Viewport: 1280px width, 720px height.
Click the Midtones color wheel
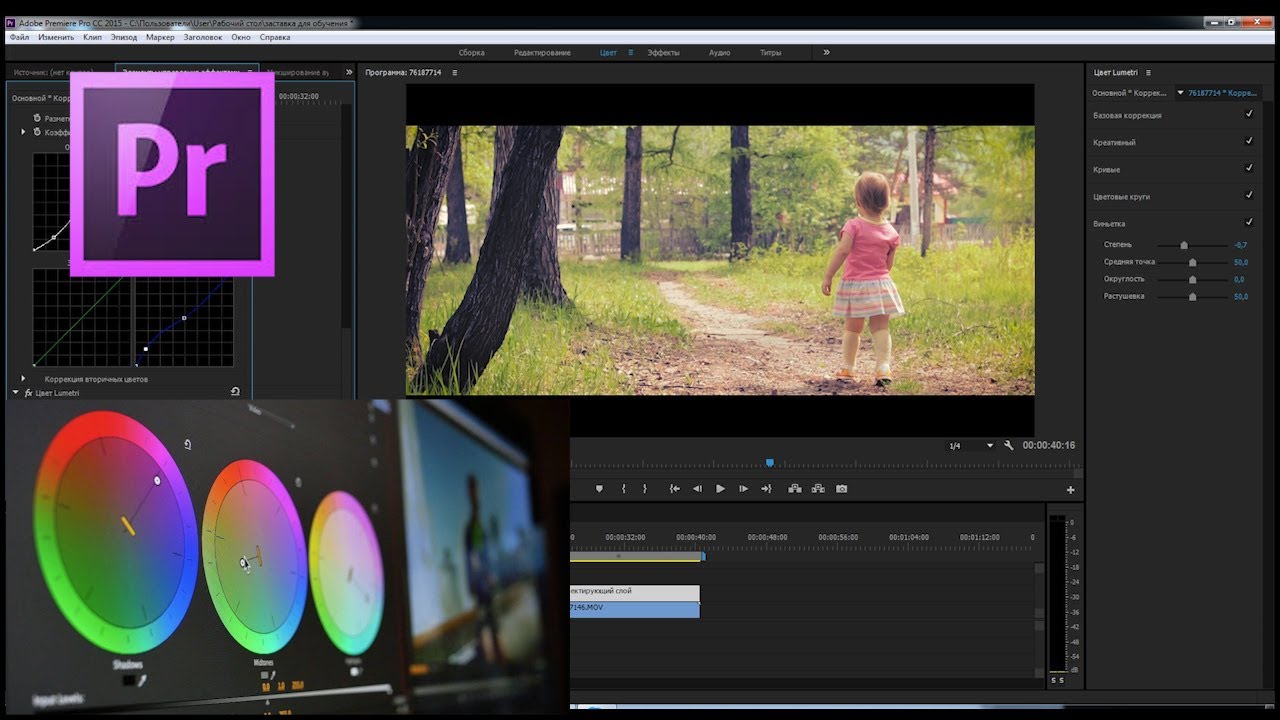(x=254, y=555)
